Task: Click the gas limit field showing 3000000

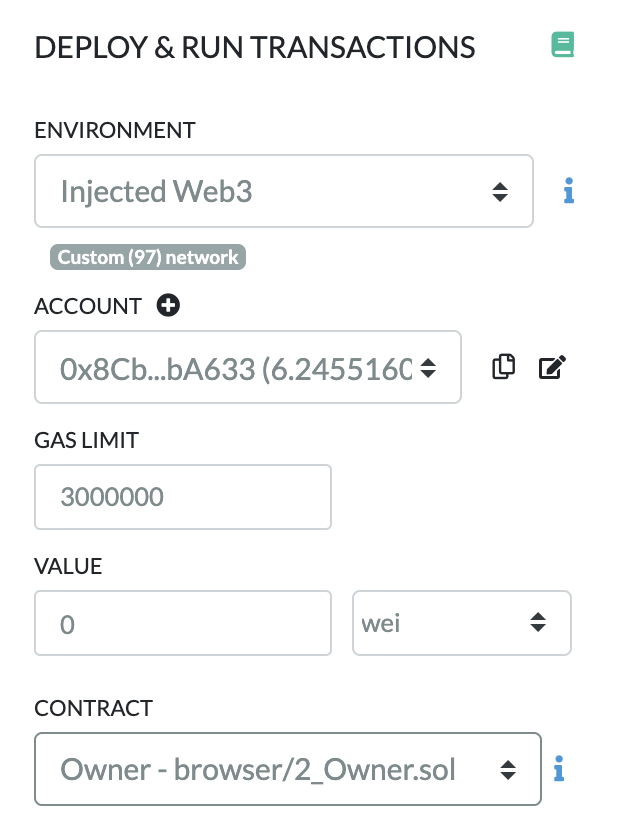Action: coord(182,496)
